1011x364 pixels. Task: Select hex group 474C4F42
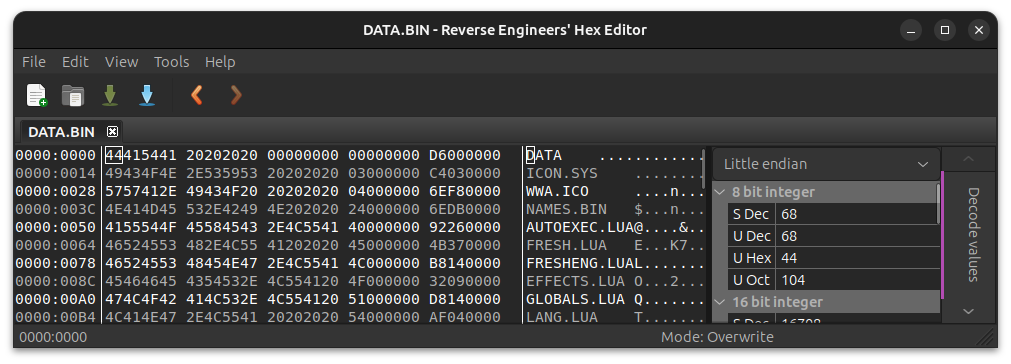(141, 300)
